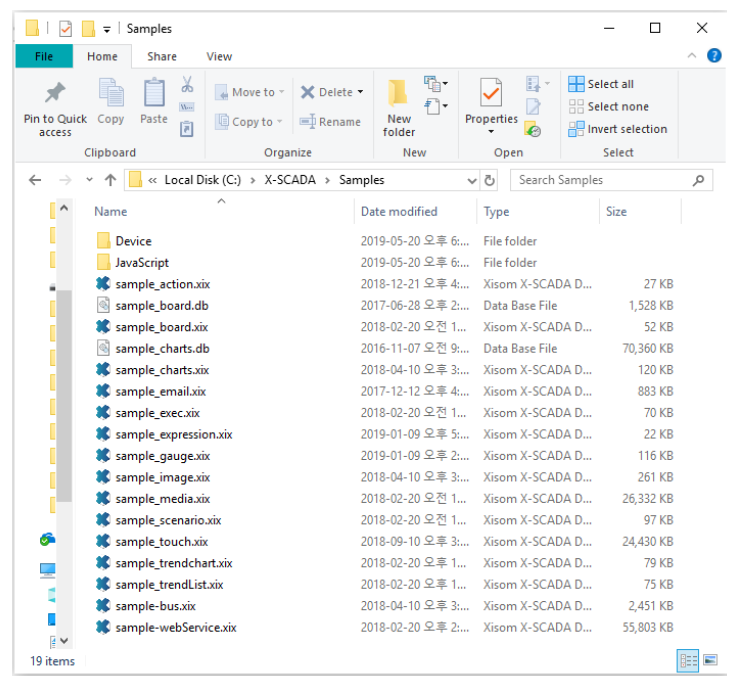
Task: Click the Cut scissors icon
Action: 187,85
